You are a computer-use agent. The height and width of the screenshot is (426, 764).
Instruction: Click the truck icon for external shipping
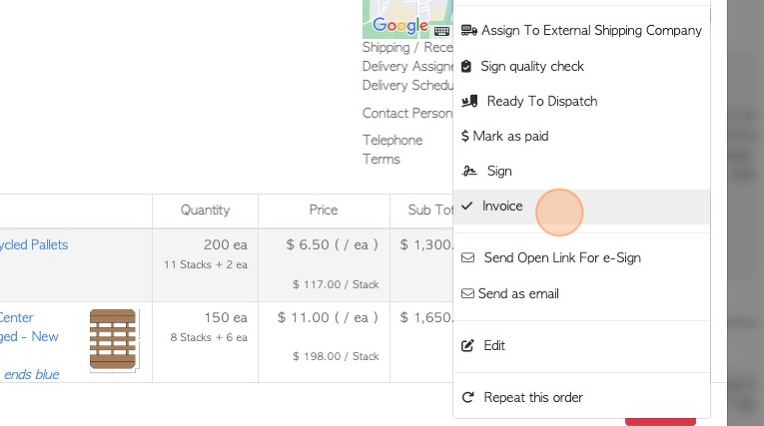(468, 31)
